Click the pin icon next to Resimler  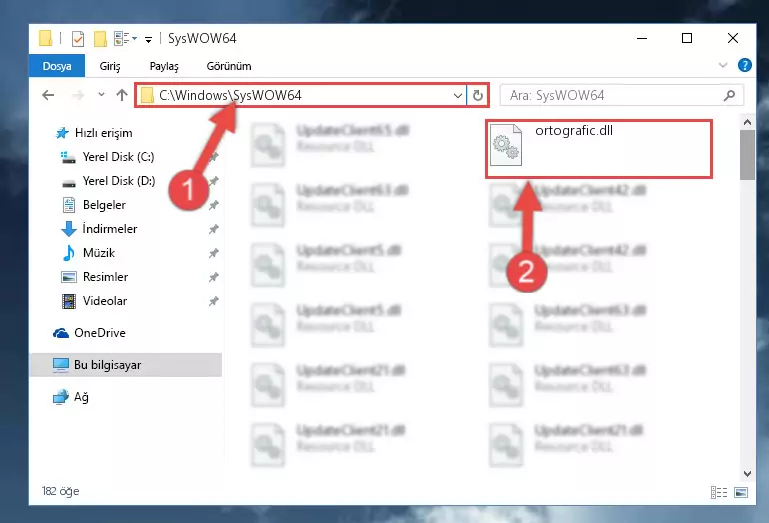(x=213, y=277)
